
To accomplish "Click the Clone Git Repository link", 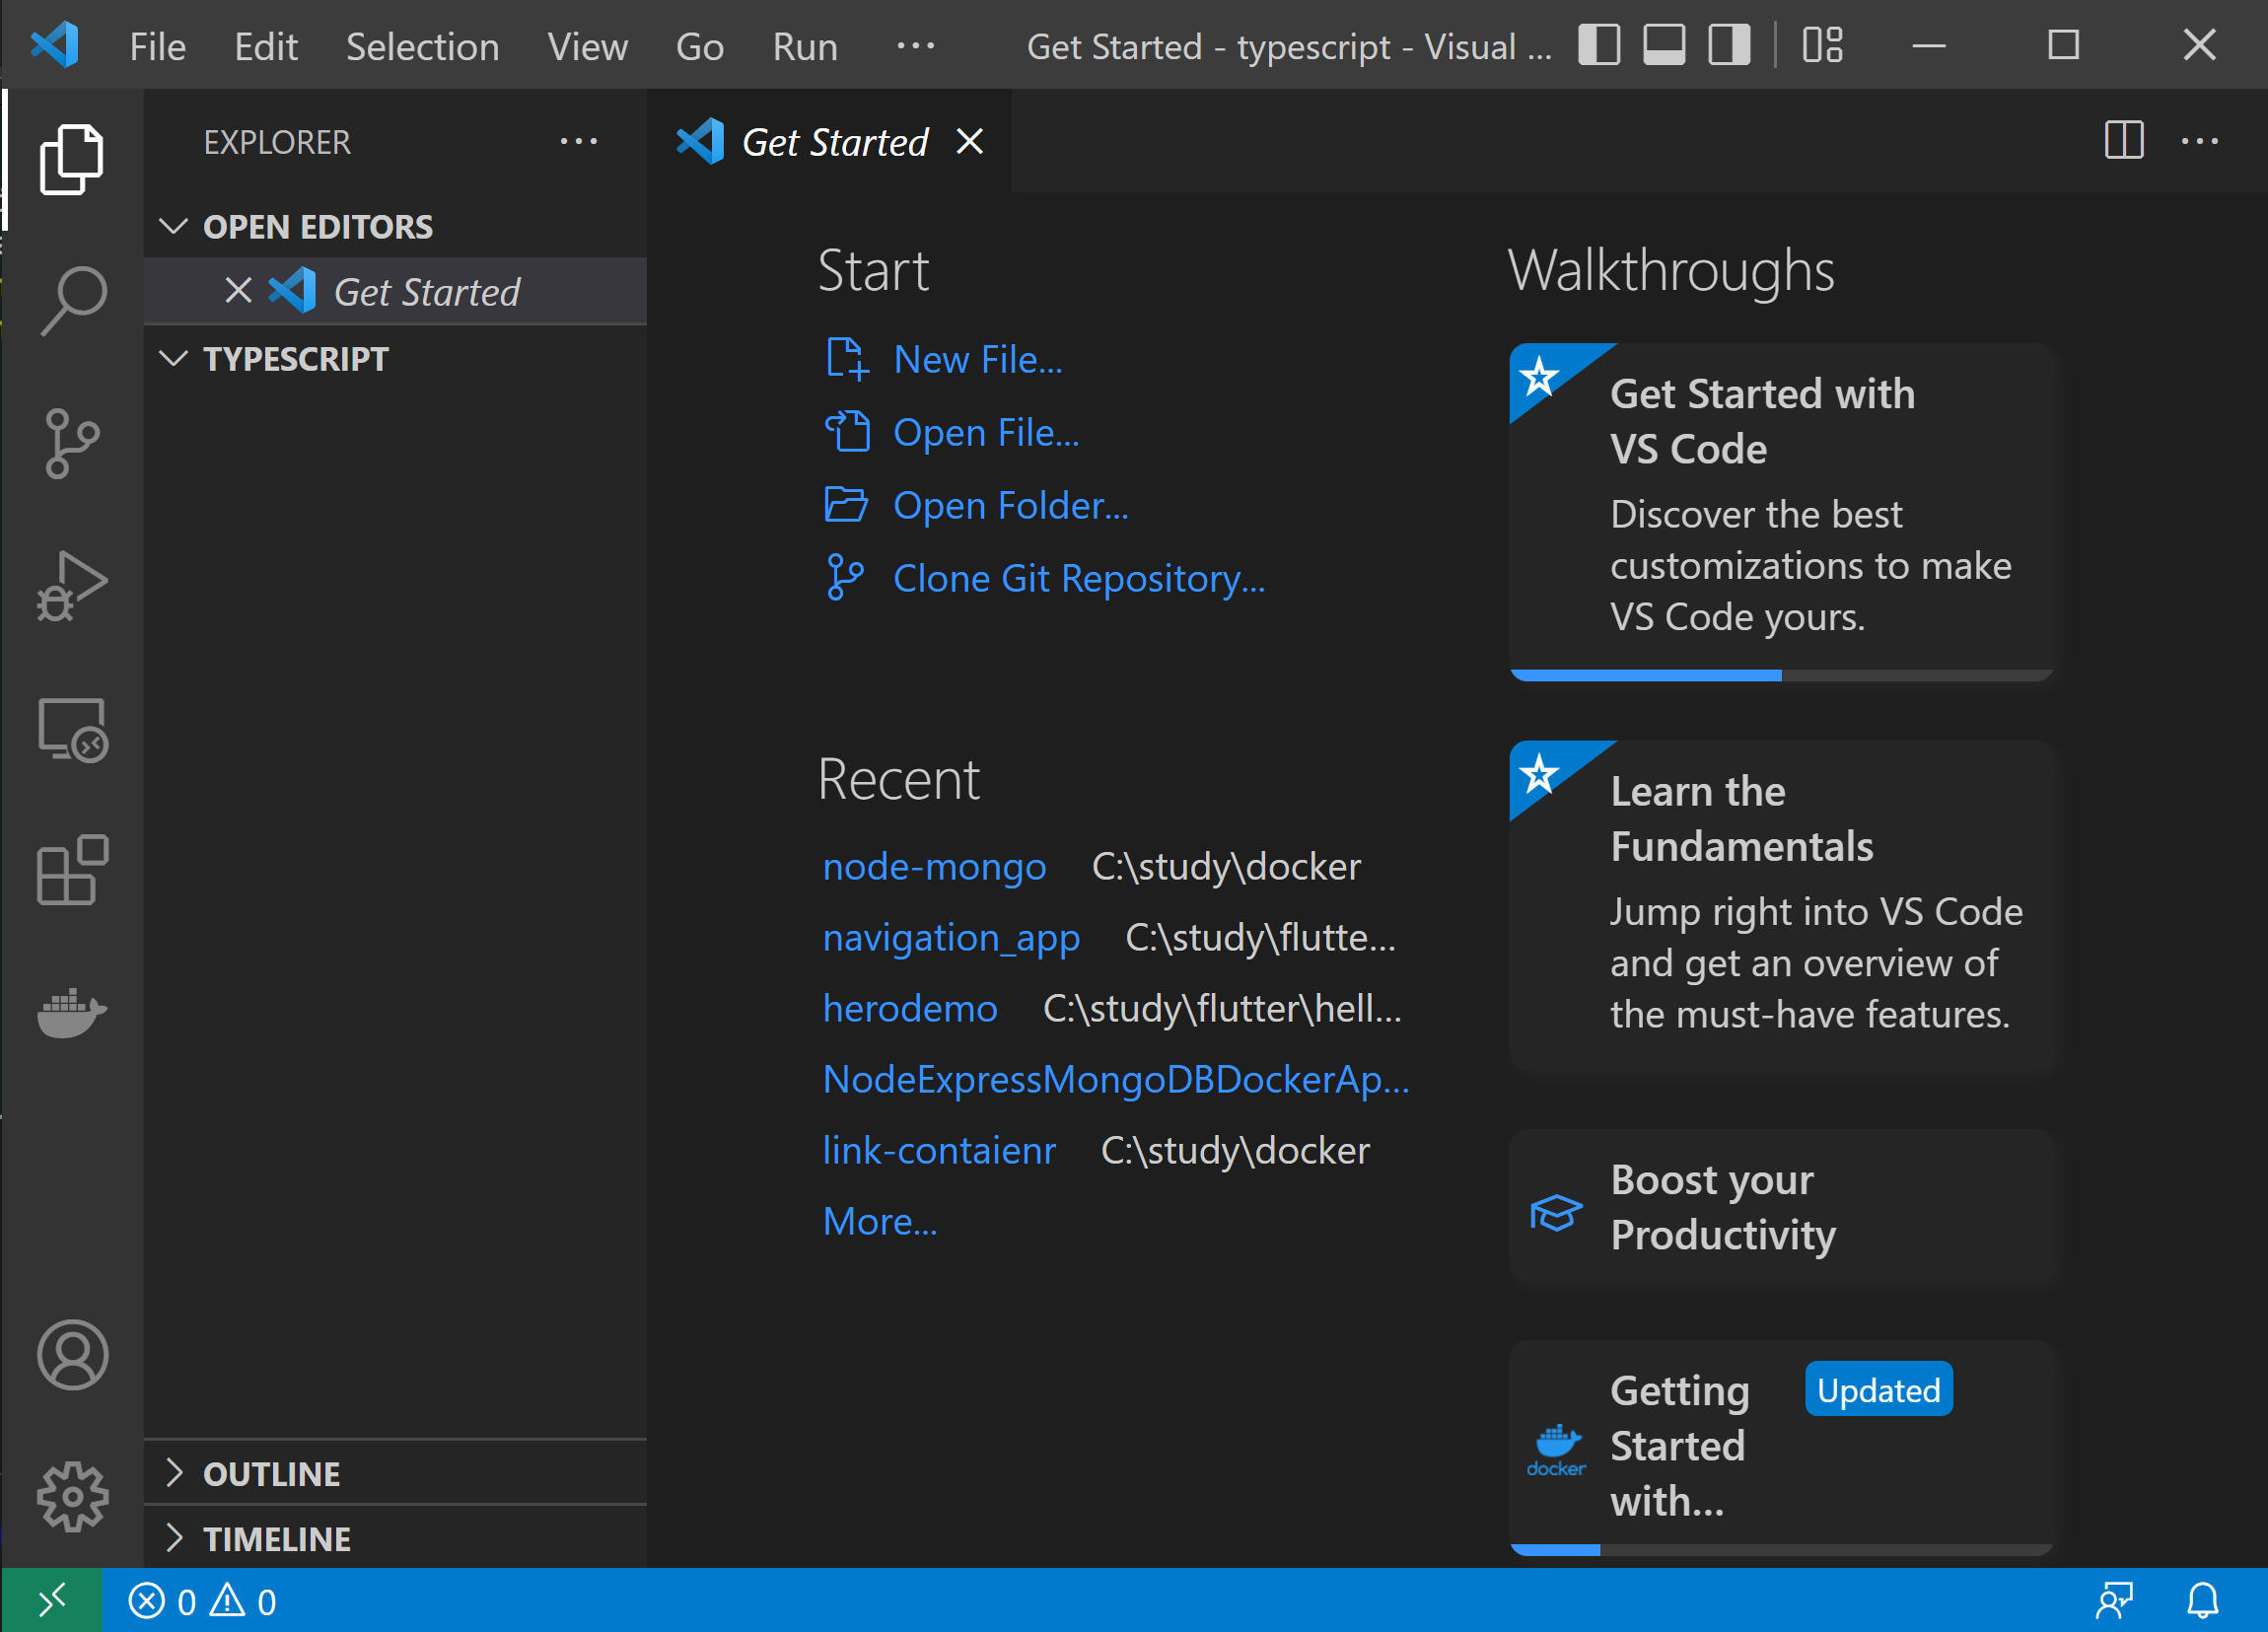I will 1078,579.
